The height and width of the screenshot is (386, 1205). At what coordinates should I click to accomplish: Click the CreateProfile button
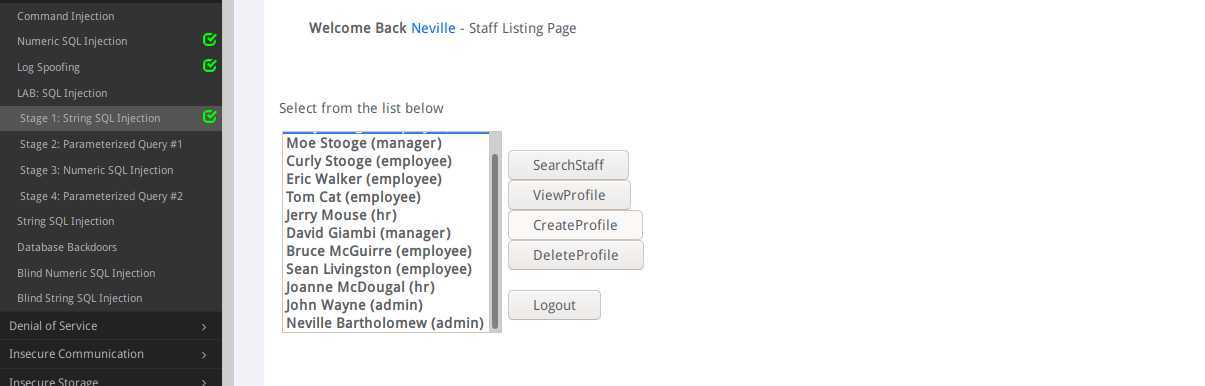pos(575,225)
